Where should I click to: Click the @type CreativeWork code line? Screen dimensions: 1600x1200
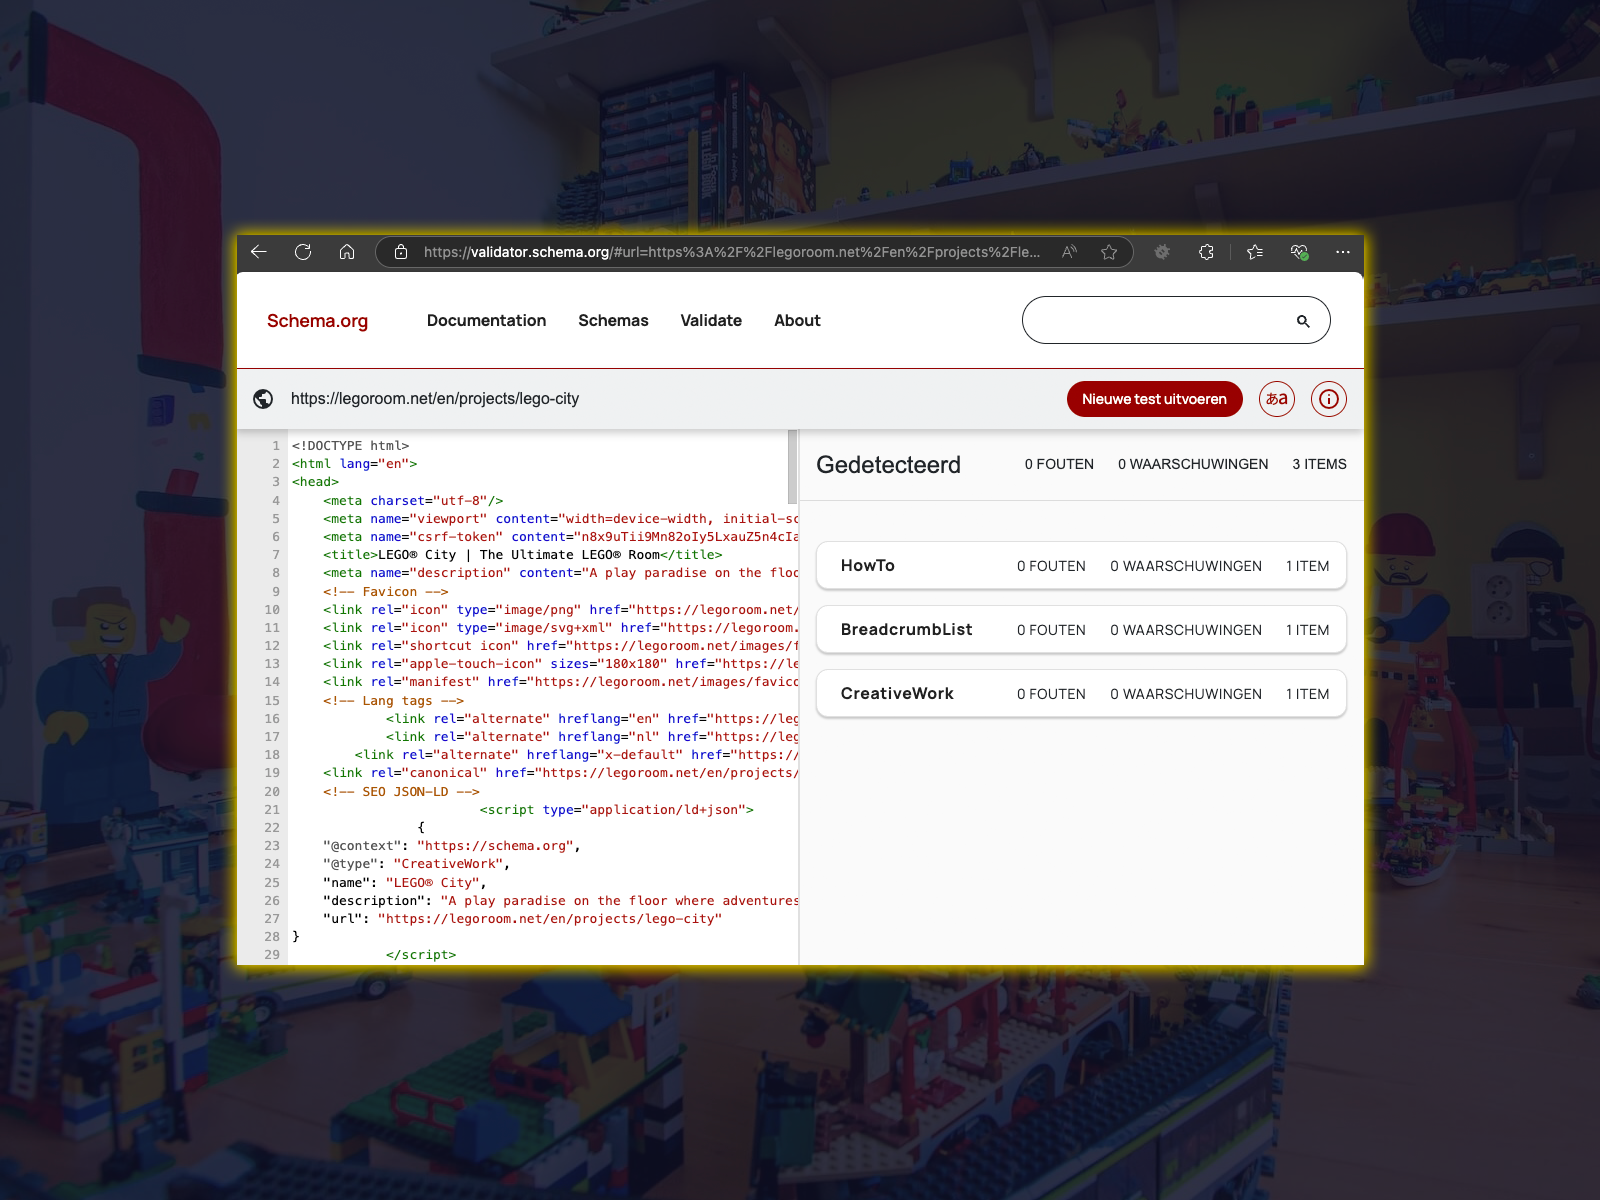pos(416,864)
